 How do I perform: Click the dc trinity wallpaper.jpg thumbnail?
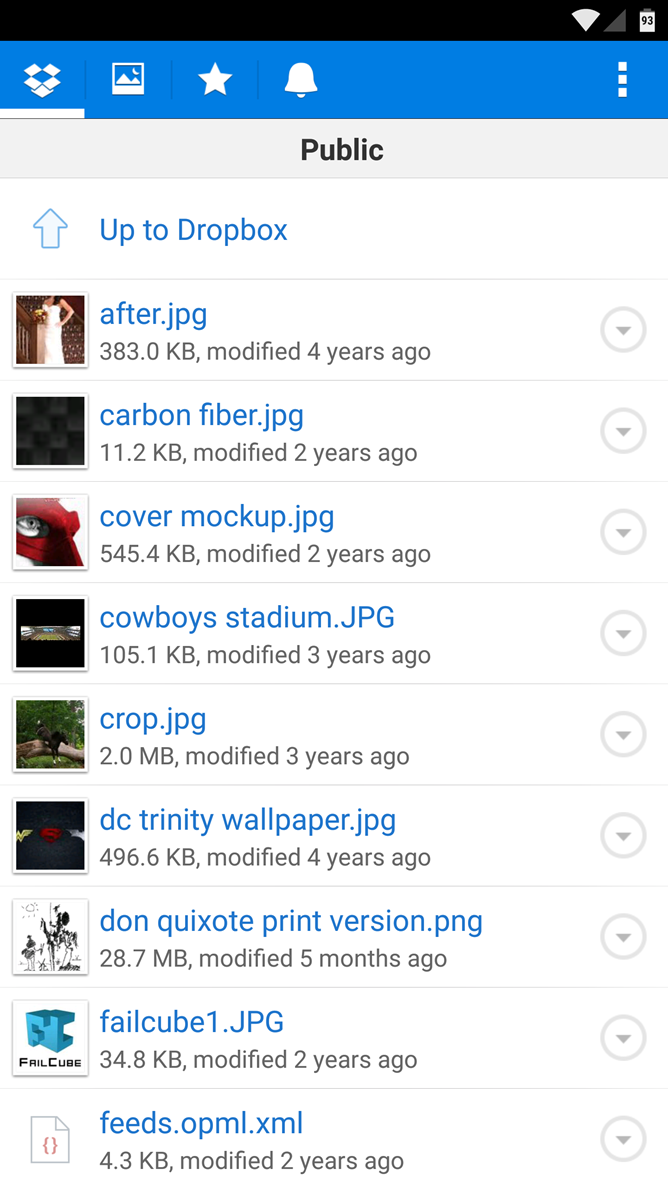tap(50, 836)
